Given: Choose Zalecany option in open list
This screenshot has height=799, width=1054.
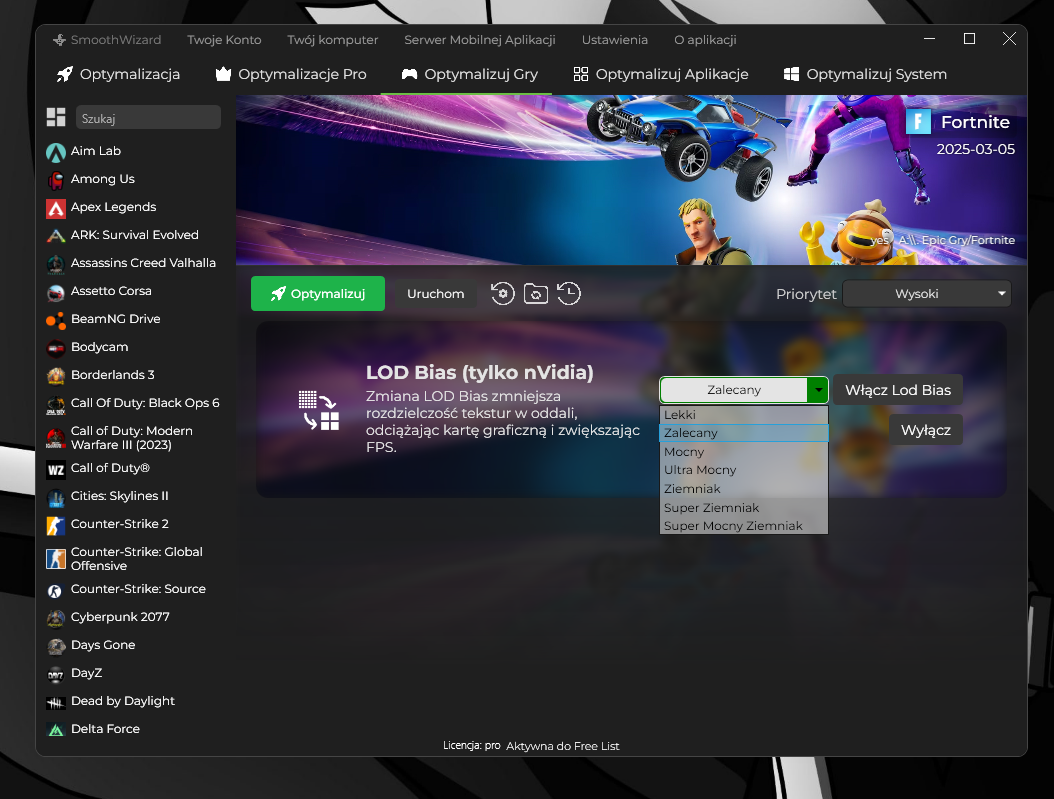Looking at the screenshot, I should [x=743, y=433].
